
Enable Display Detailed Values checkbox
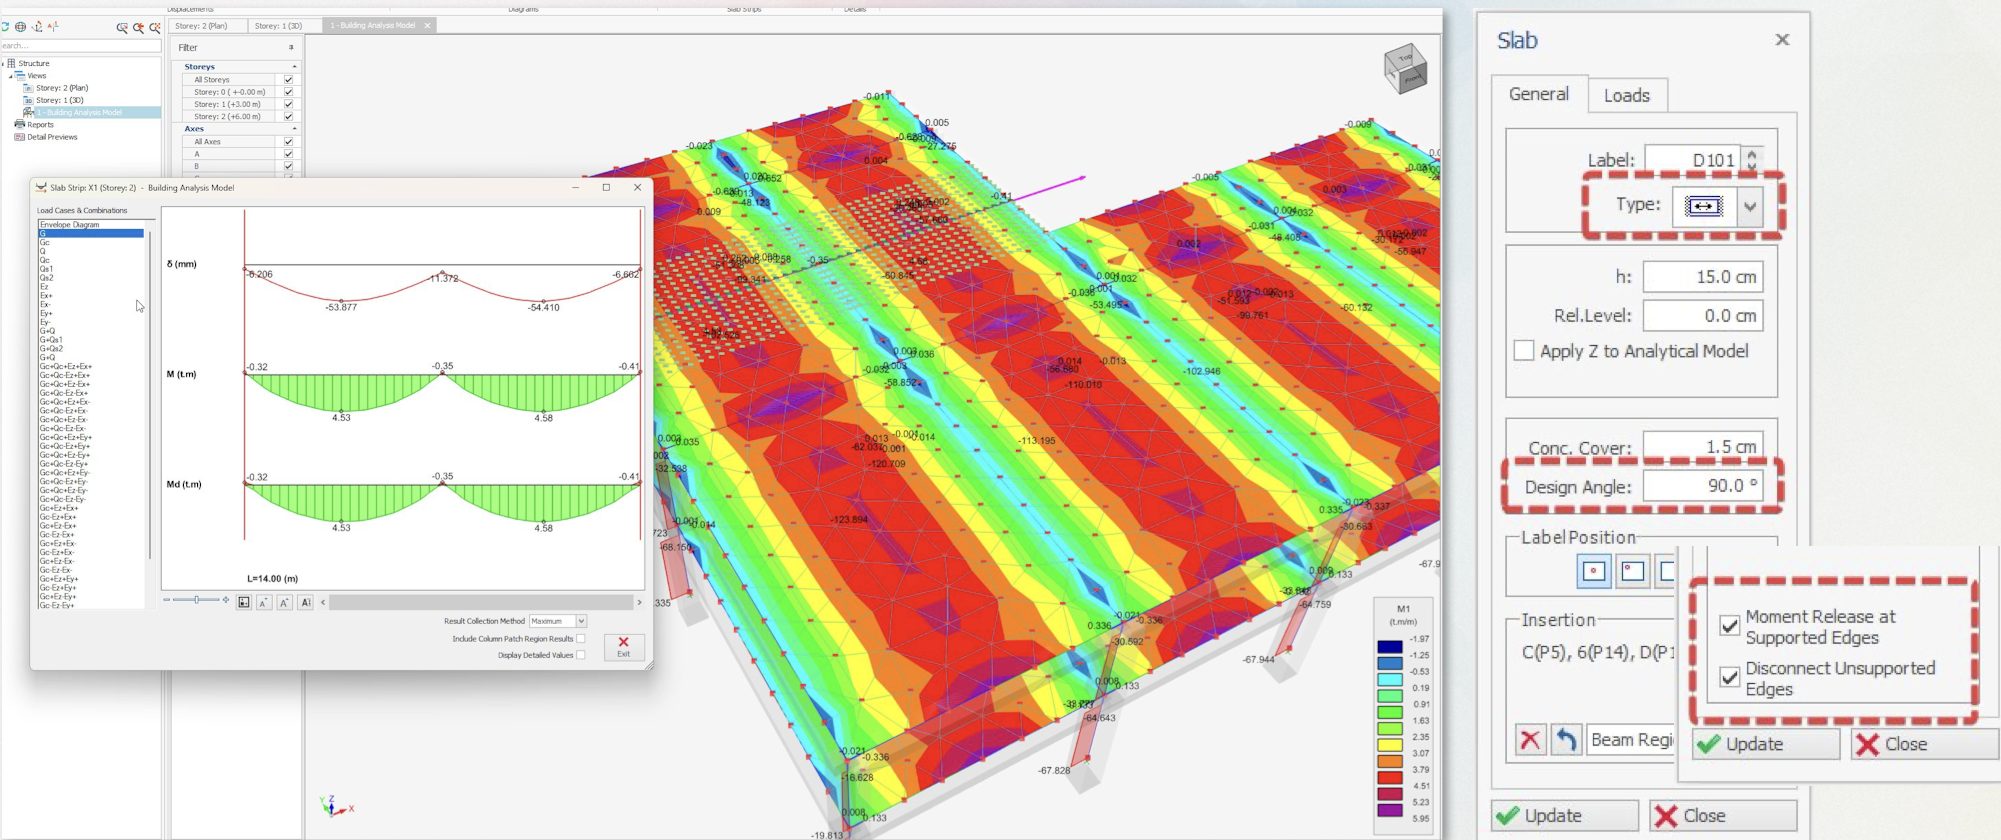click(581, 655)
